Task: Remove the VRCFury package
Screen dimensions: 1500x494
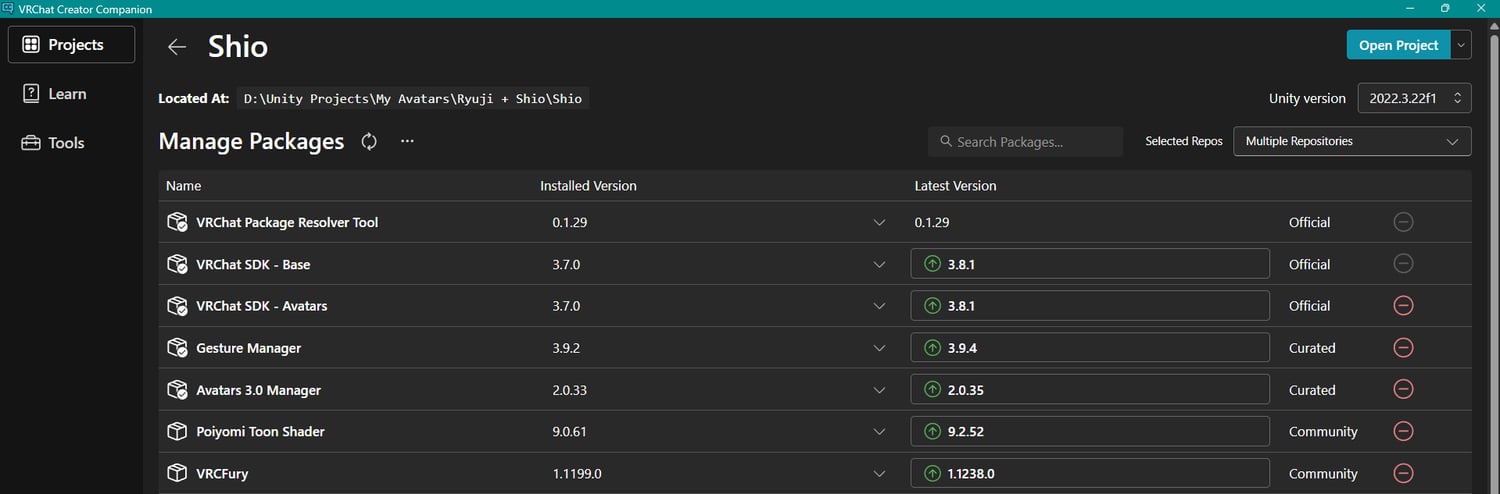Action: [1403, 474]
